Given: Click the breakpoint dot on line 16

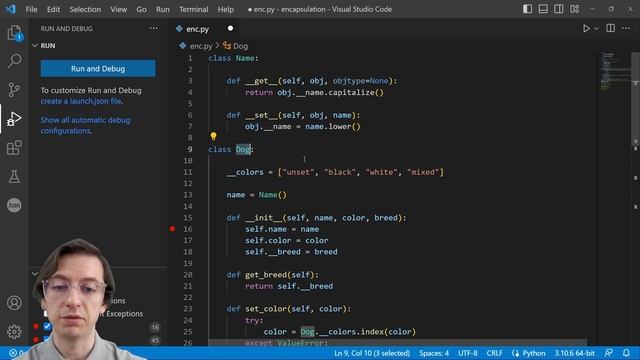Looking at the screenshot, I should 172,229.
